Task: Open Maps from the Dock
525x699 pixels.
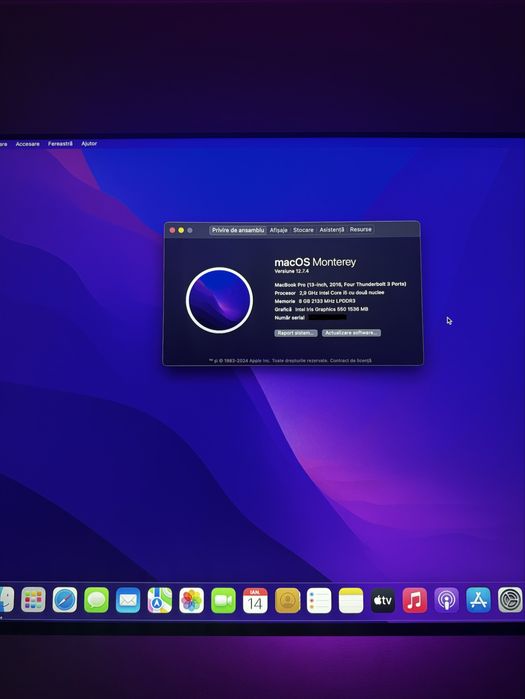Action: click(x=160, y=600)
